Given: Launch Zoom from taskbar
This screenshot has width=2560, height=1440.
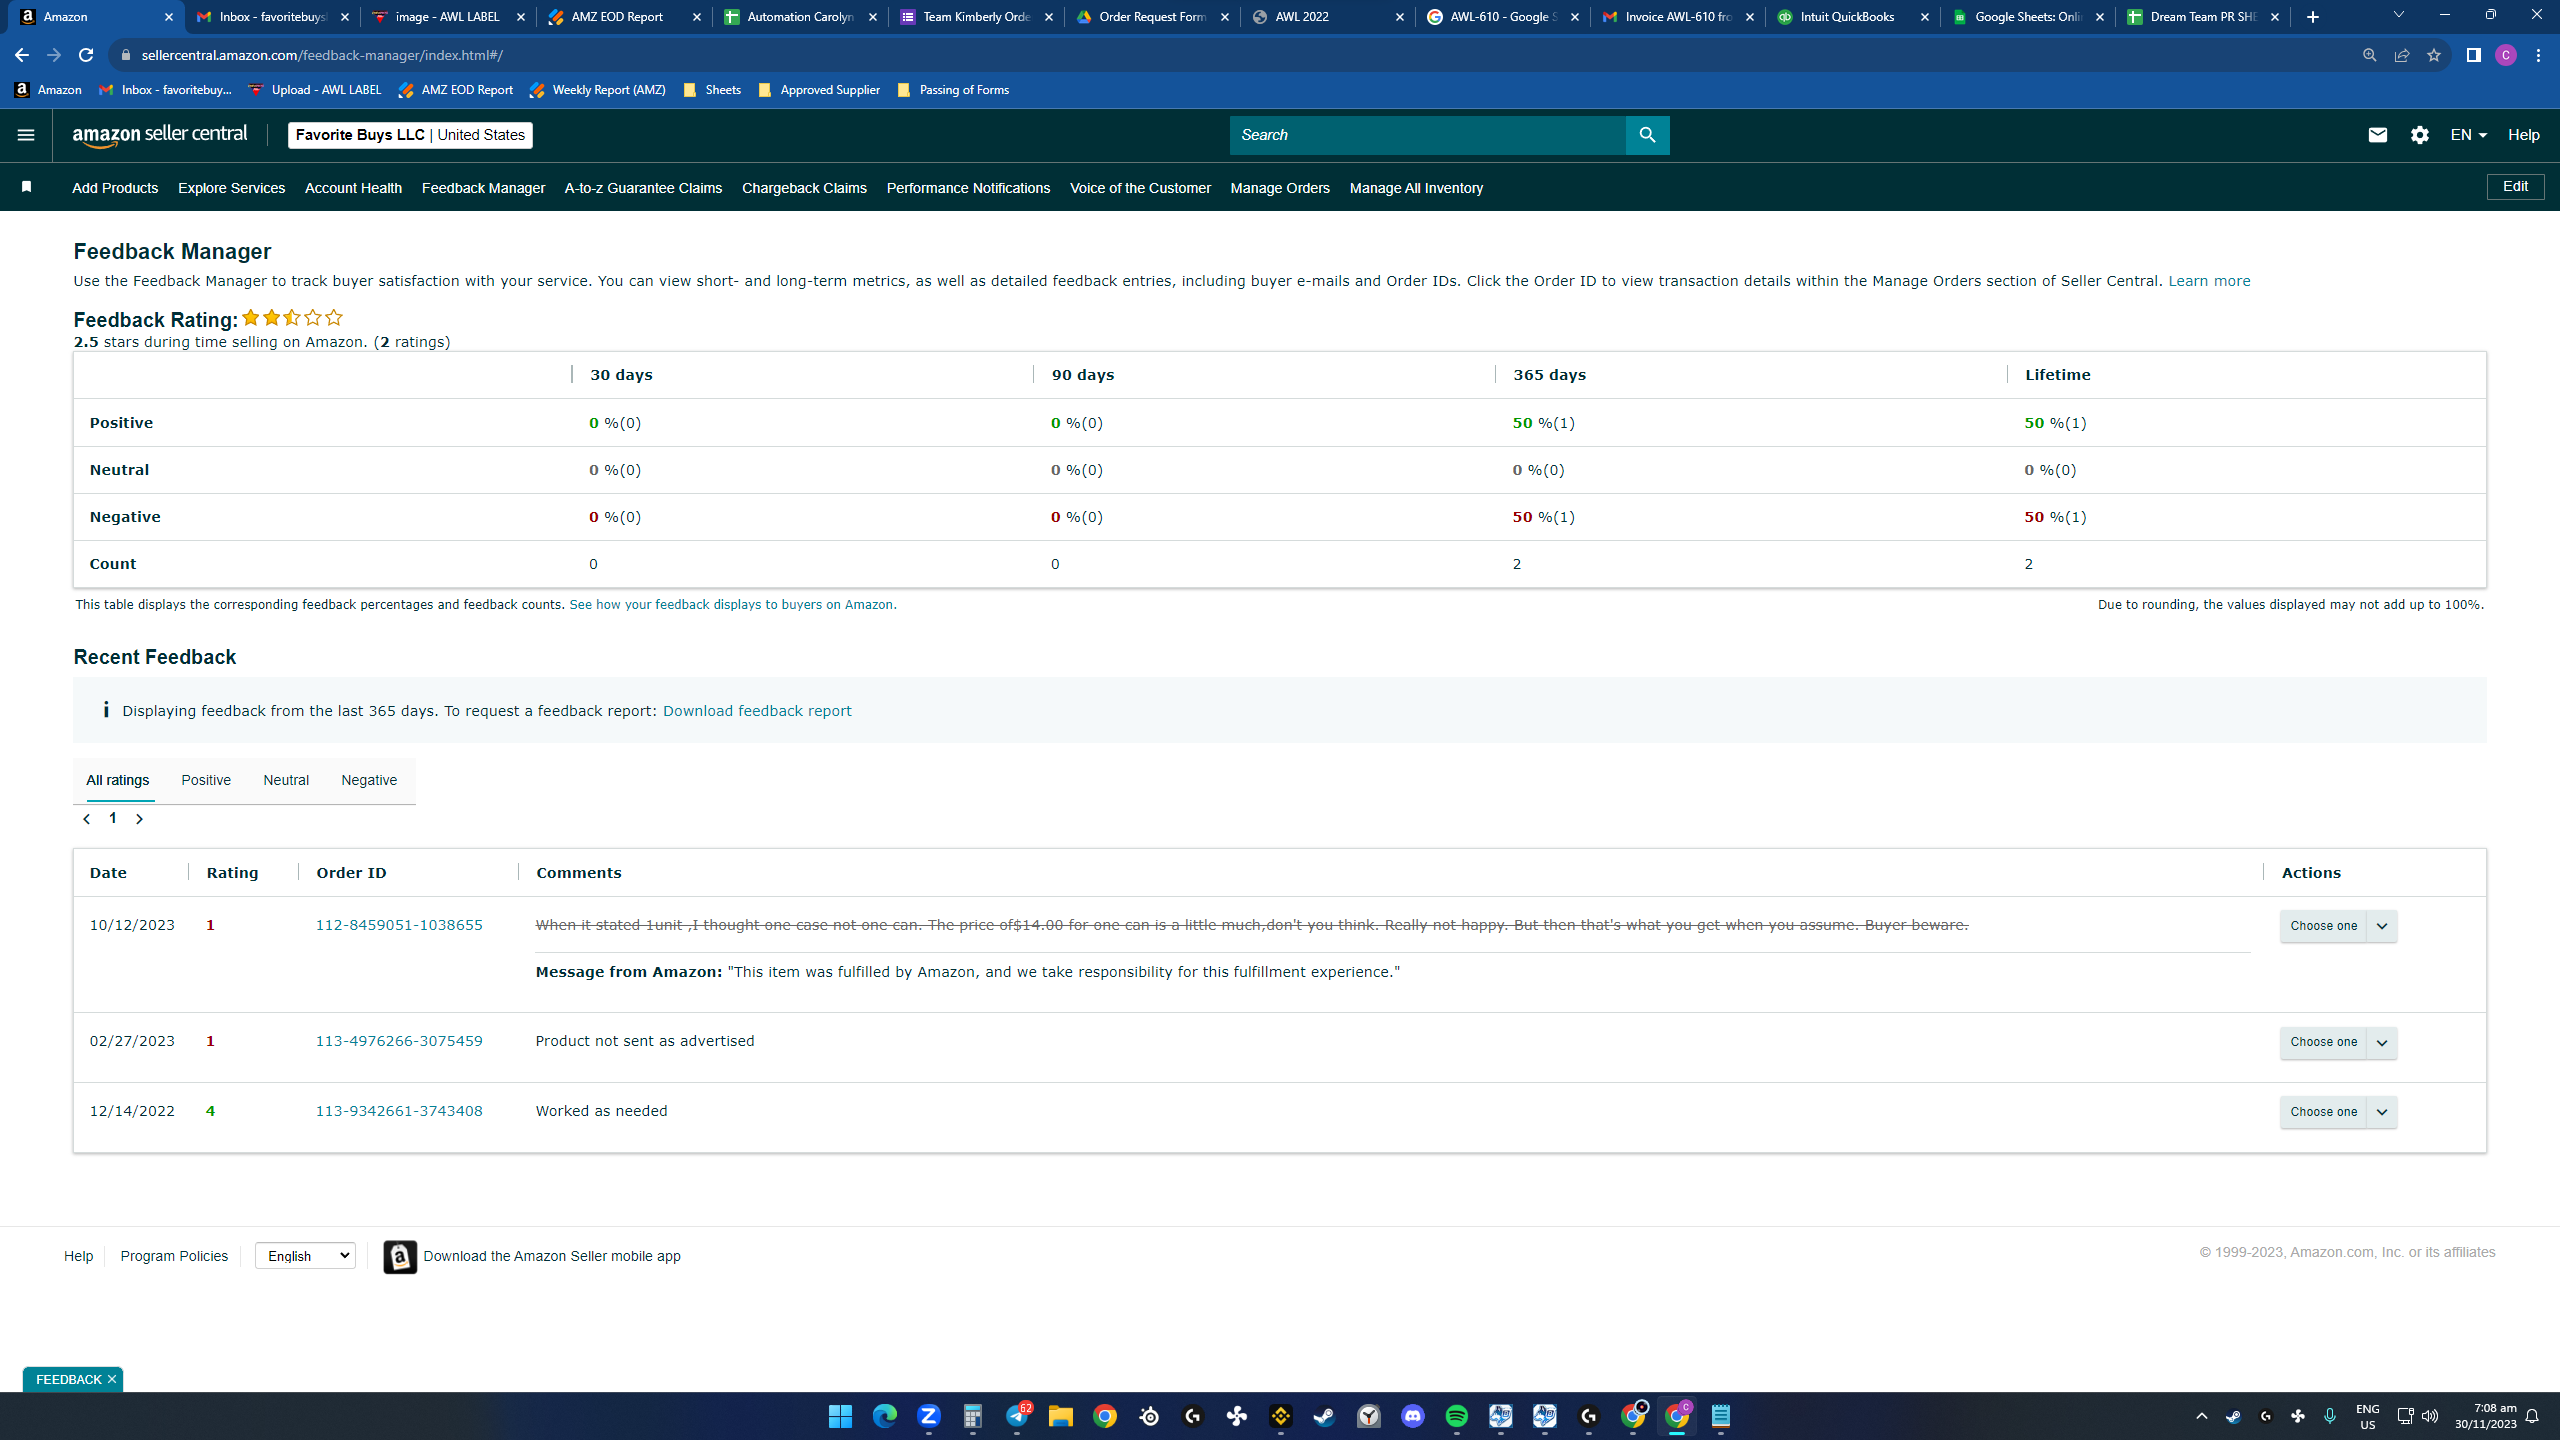Looking at the screenshot, I should [929, 1416].
